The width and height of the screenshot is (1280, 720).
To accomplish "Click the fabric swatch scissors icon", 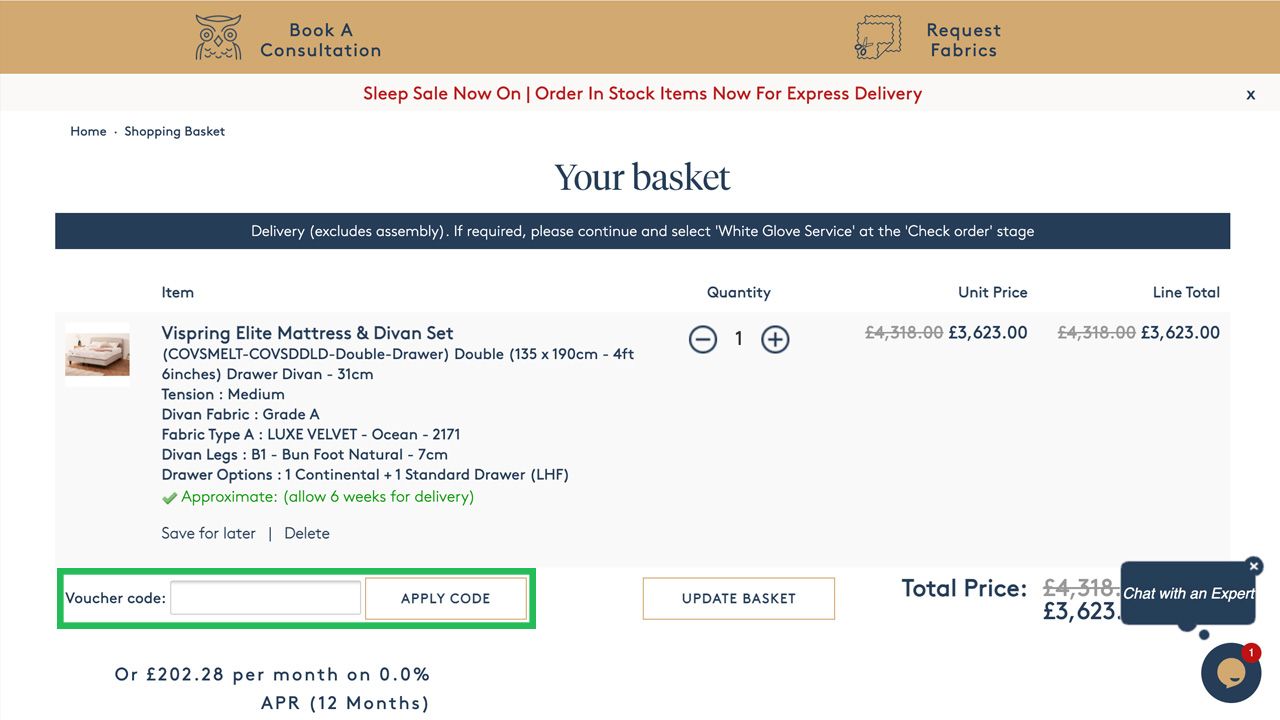I will pyautogui.click(x=877, y=37).
